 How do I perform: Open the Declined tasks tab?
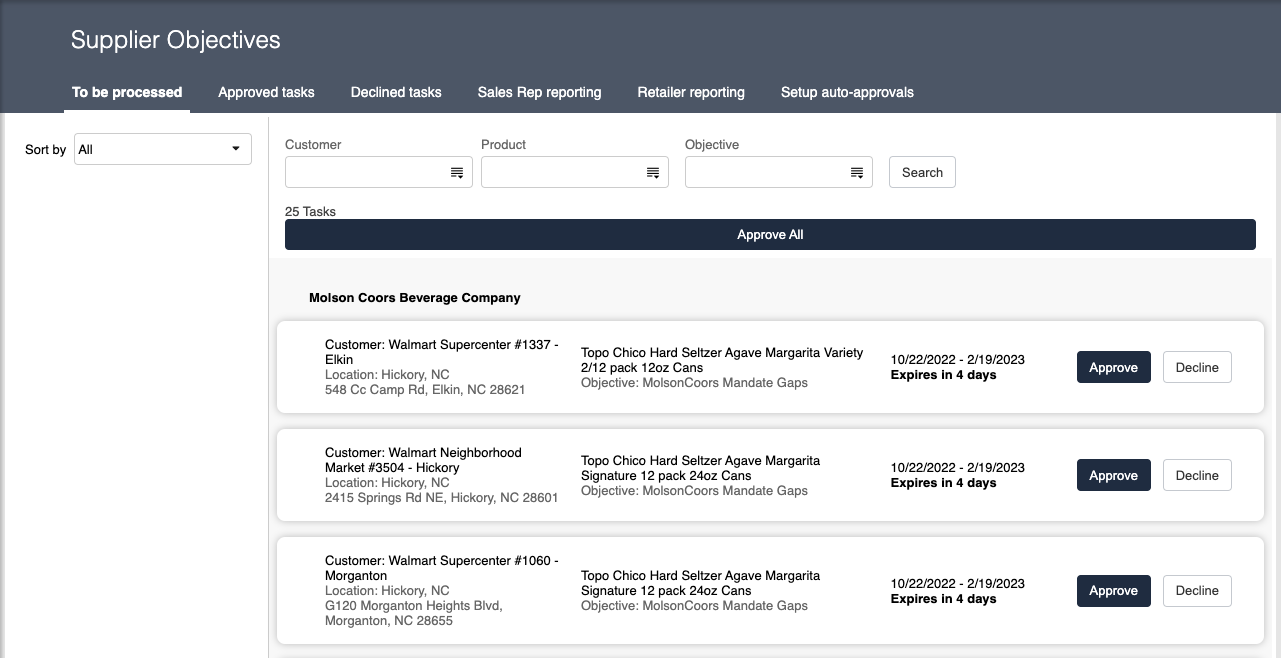click(396, 92)
